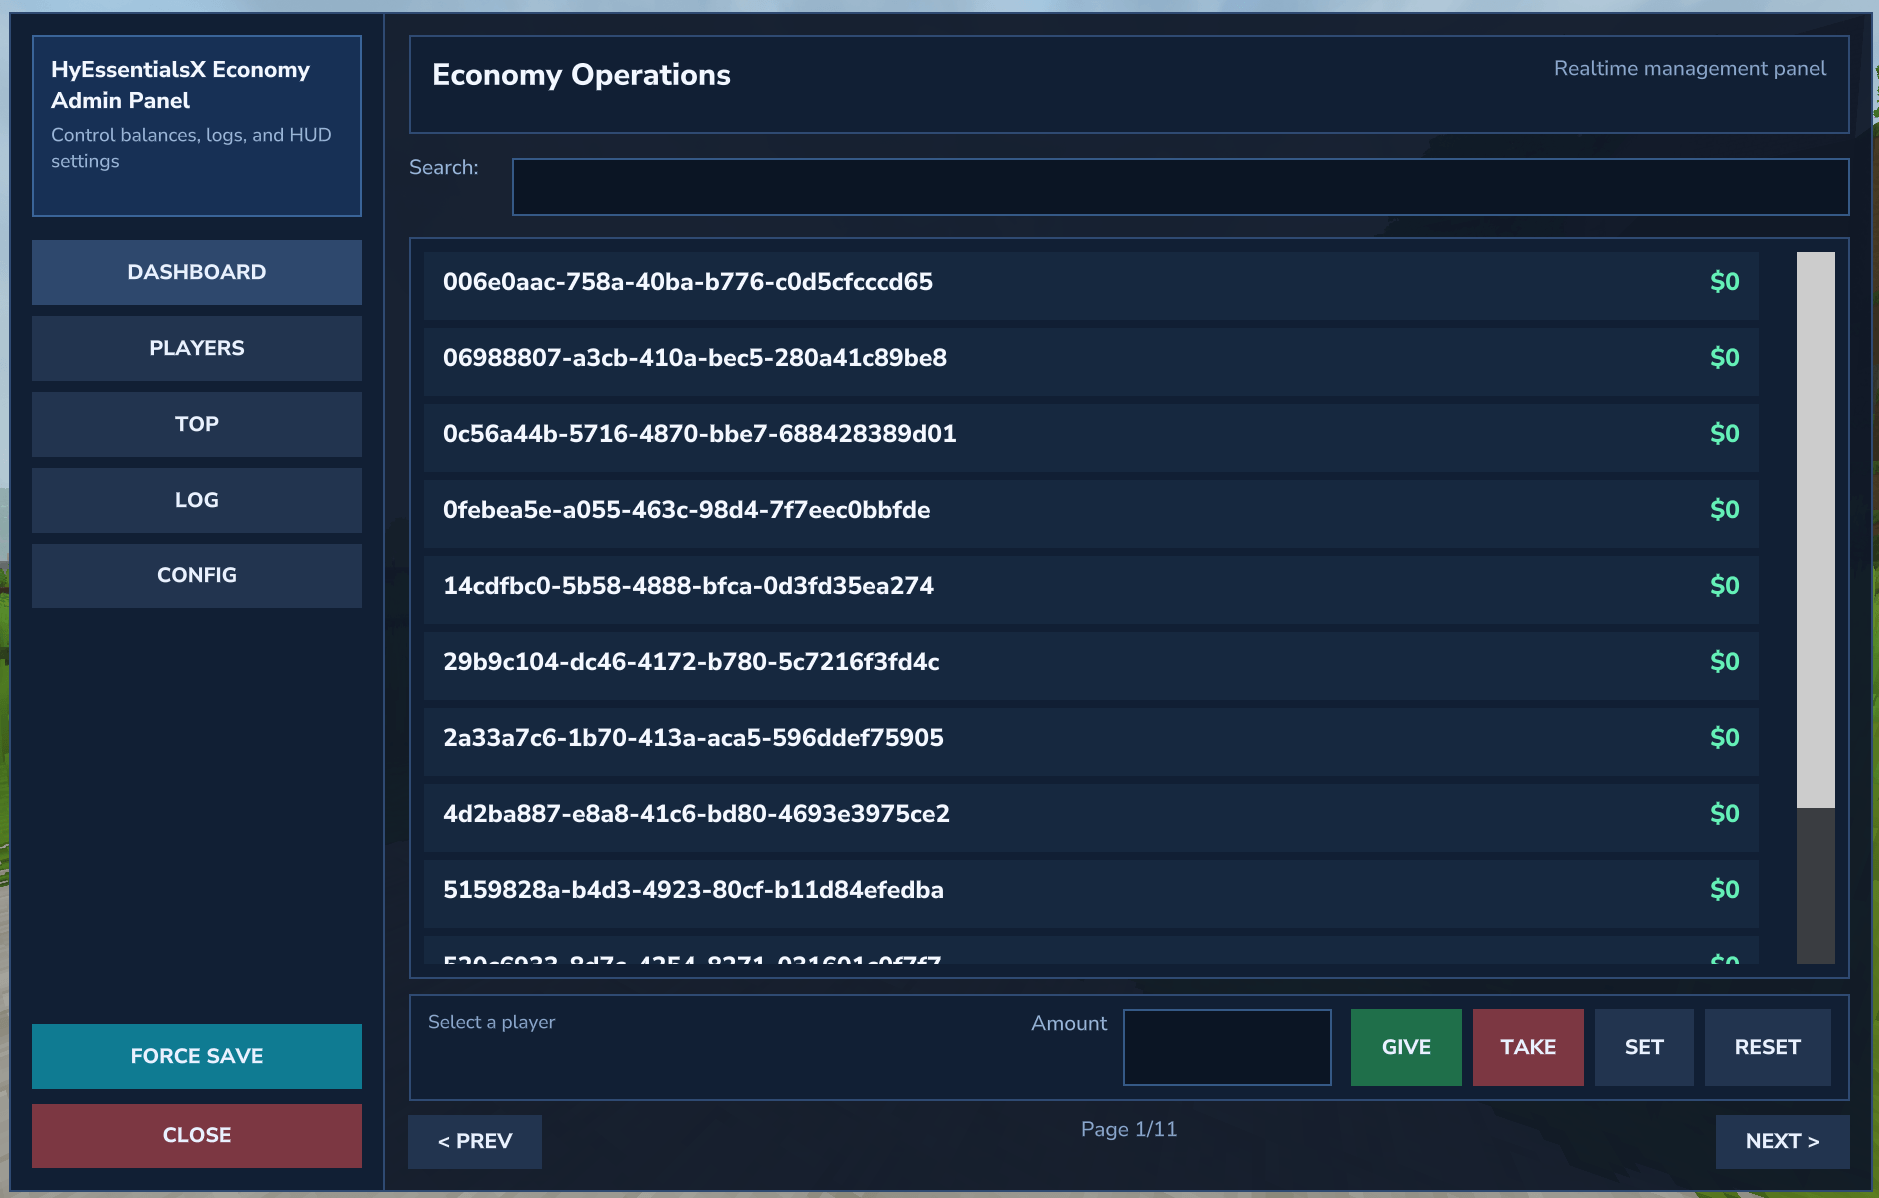The height and width of the screenshot is (1198, 1879).
Task: Focus the Search input field
Action: 1180,187
